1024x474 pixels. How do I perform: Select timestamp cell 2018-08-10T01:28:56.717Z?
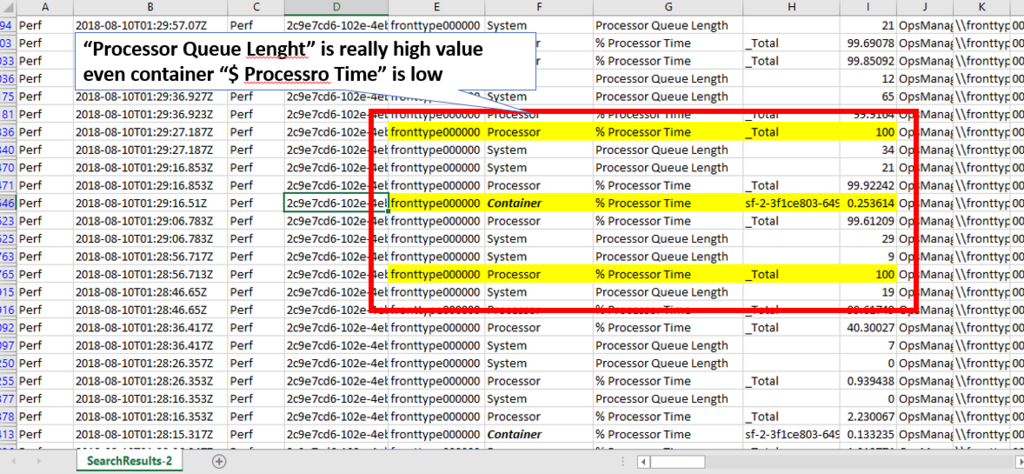[151, 257]
